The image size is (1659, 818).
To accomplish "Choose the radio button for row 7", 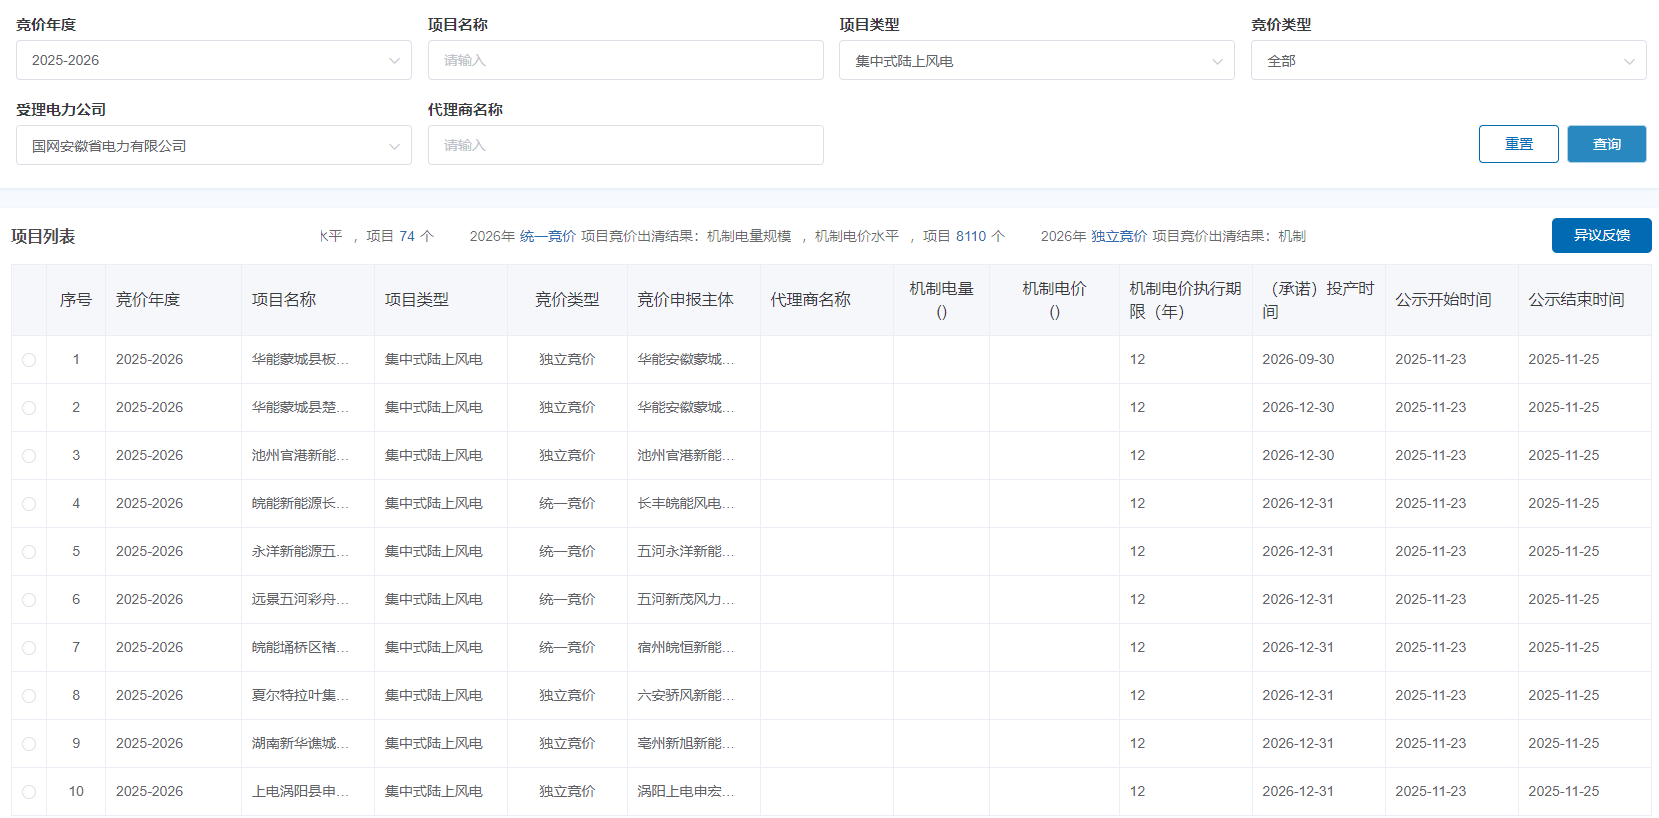I will coord(29,648).
